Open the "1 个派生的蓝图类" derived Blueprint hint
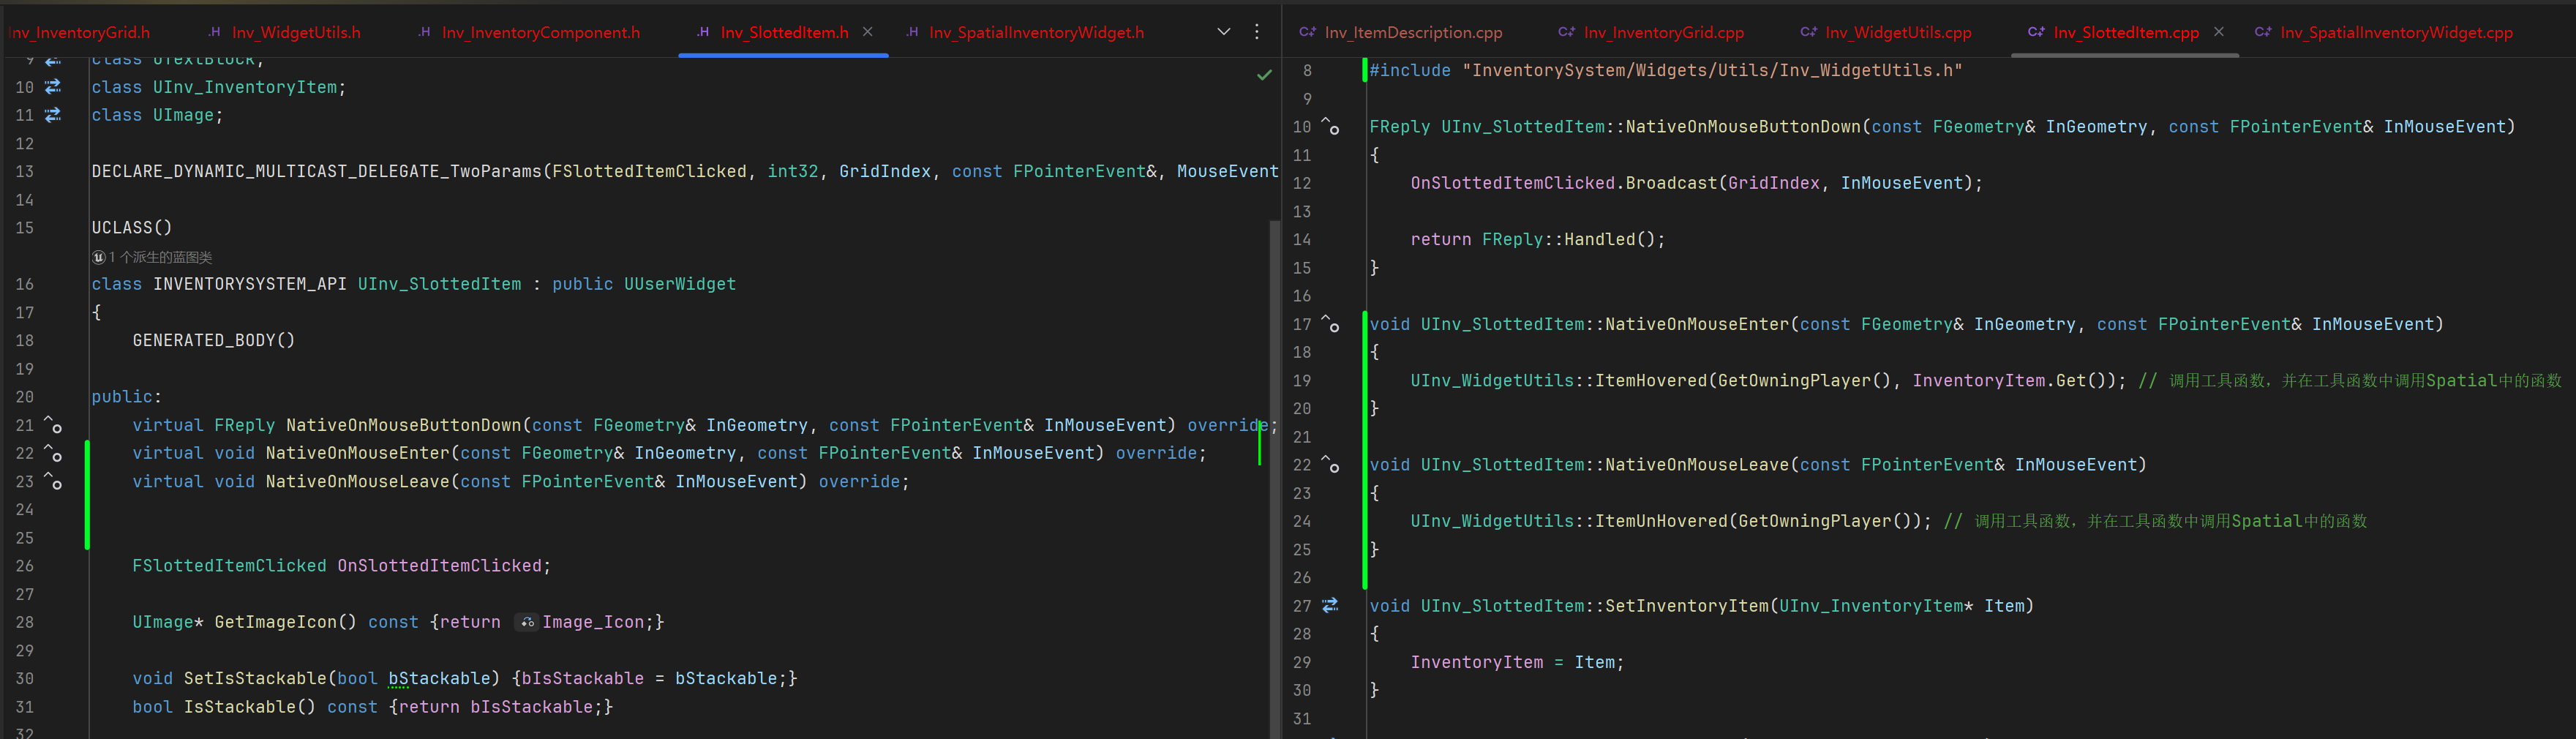Viewport: 2576px width, 739px height. [153, 257]
